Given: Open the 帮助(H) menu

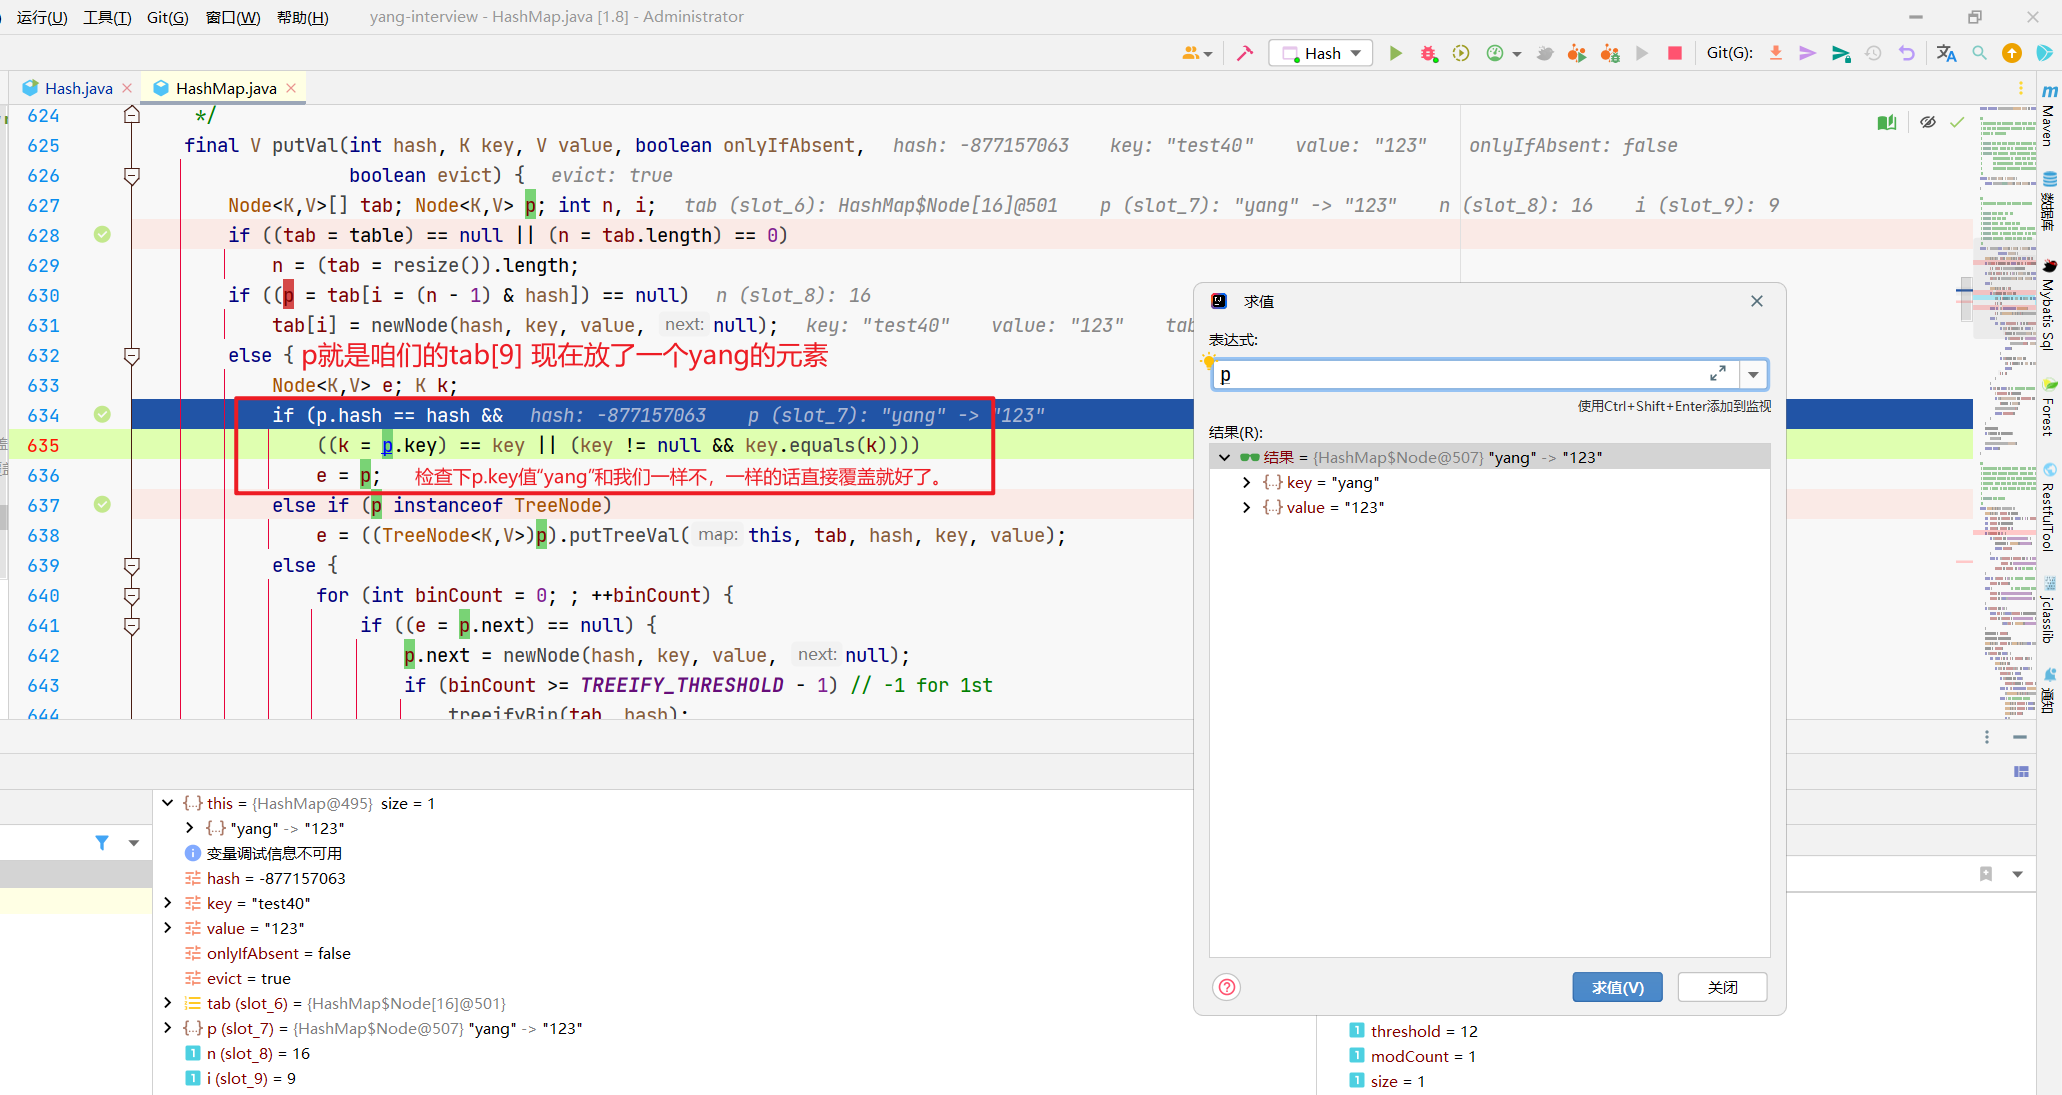Looking at the screenshot, I should 302,17.
